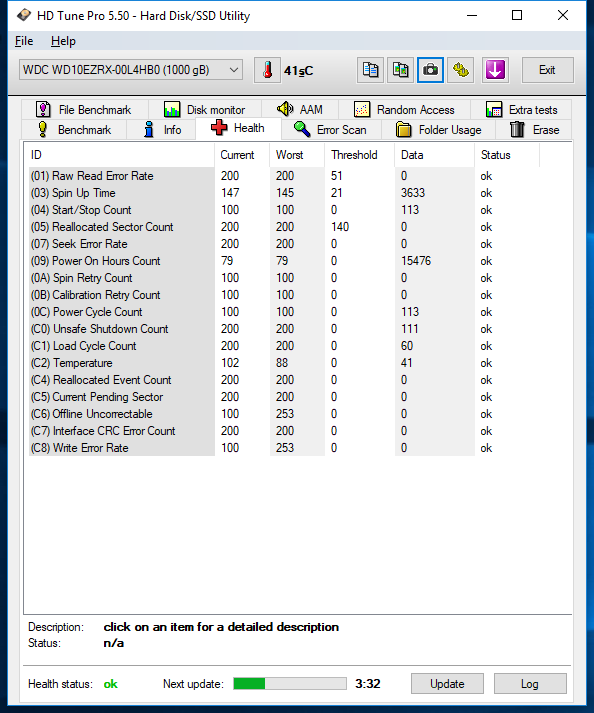The height and width of the screenshot is (713, 594).
Task: Open the options wrench icon
Action: tap(460, 70)
